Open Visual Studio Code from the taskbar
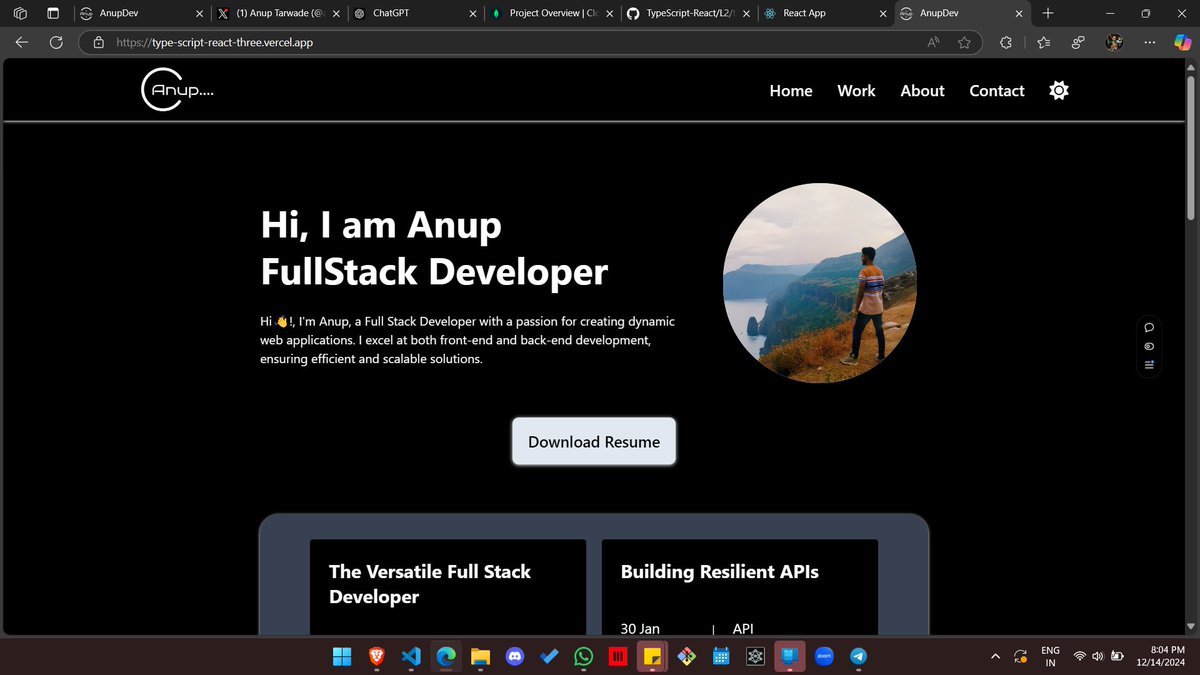 tap(411, 656)
